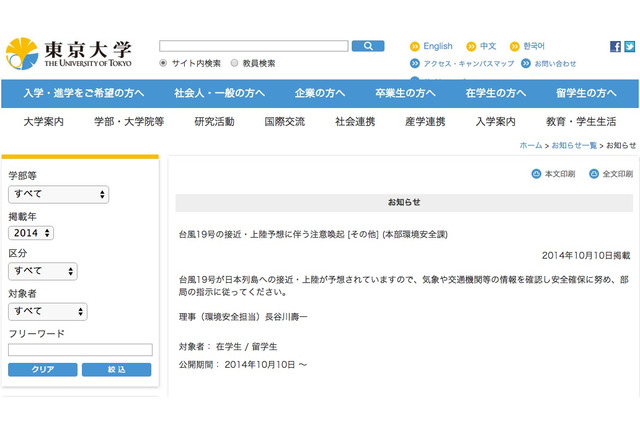
Task: Open 在学生の方へ menu
Action: [496, 93]
